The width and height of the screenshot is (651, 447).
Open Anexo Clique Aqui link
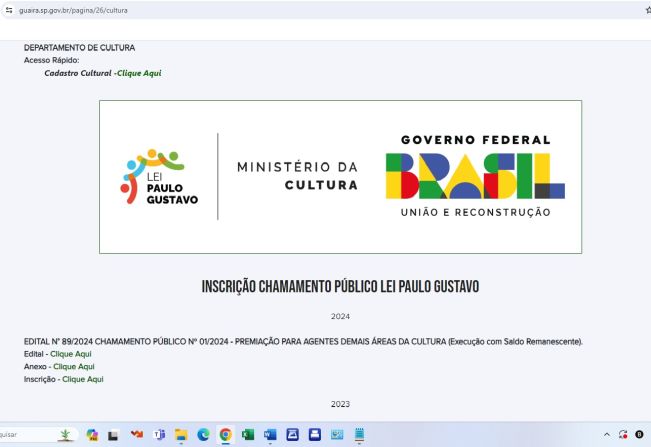tap(73, 366)
